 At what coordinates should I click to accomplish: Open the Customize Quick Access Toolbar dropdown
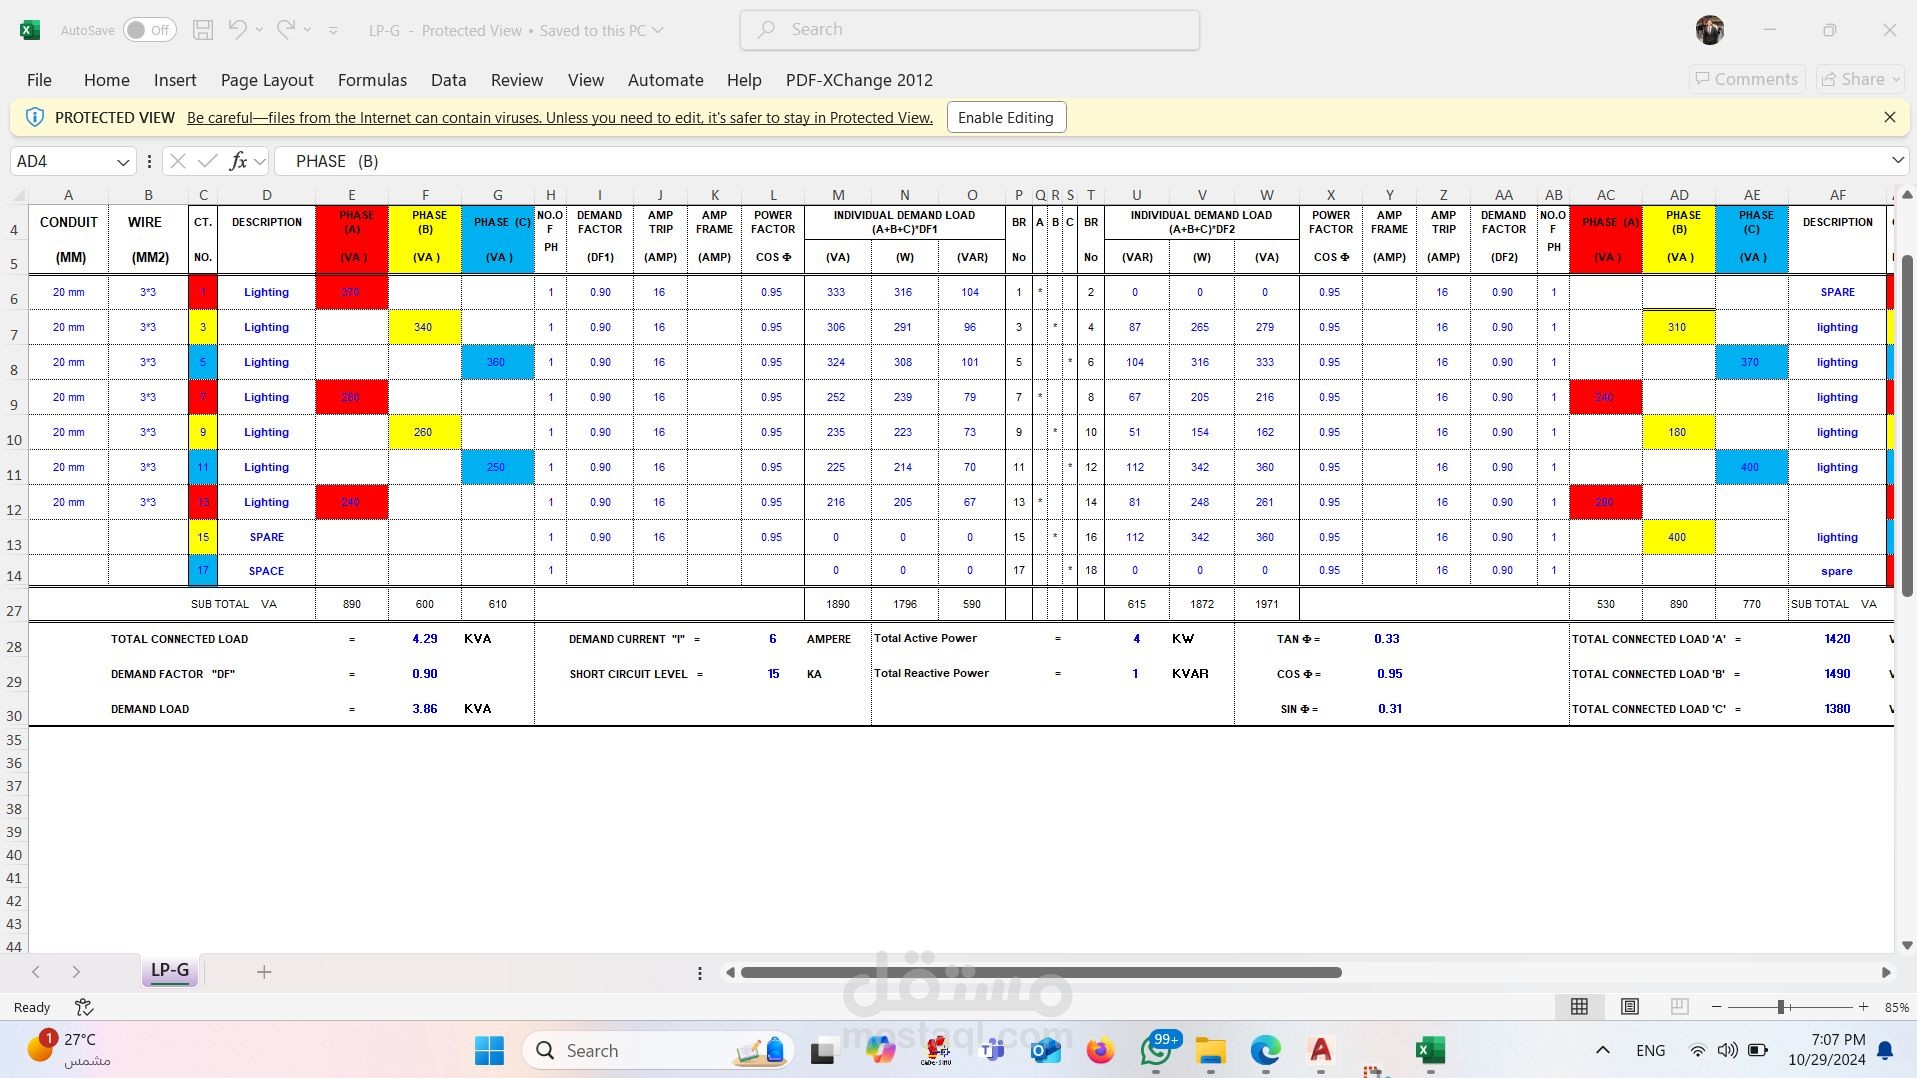[x=333, y=30]
